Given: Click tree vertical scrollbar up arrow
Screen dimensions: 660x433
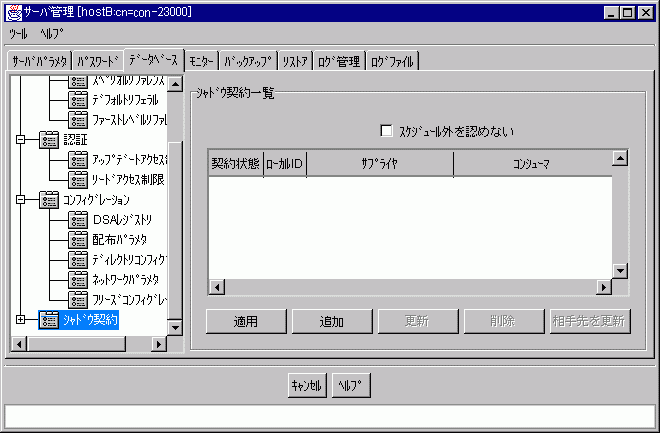Looking at the screenshot, I should 175,85.
